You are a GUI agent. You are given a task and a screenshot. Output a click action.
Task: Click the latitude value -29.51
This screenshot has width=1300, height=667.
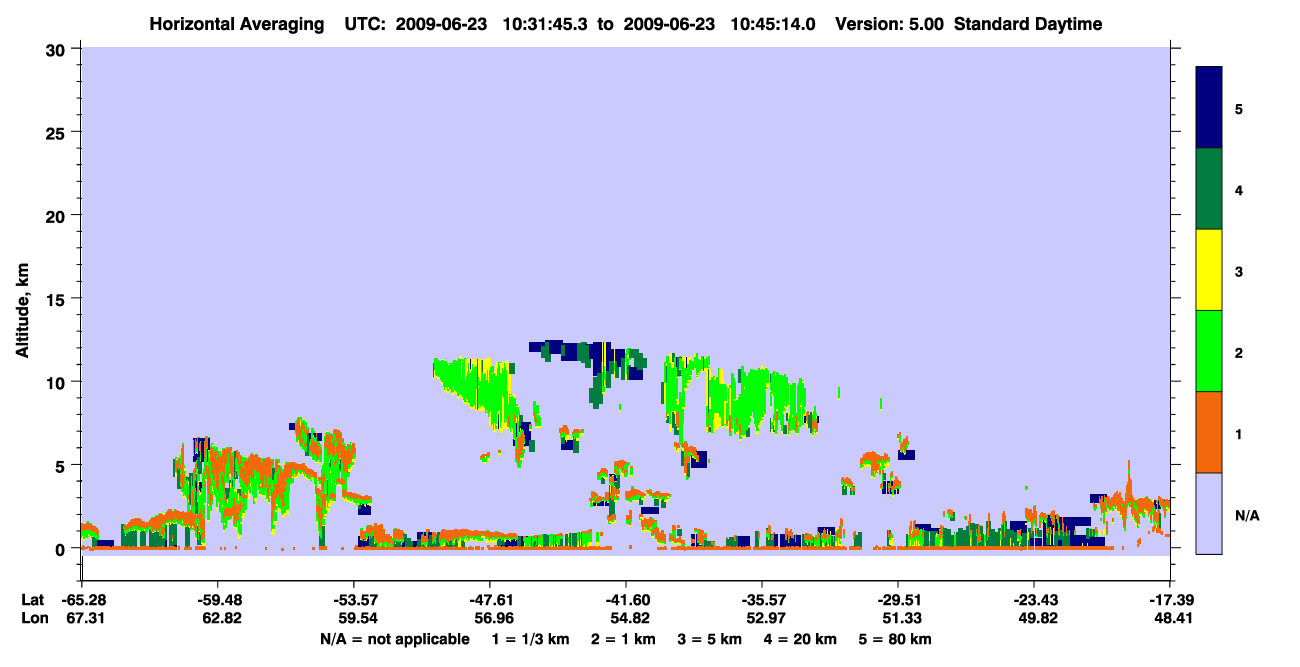pyautogui.click(x=898, y=600)
